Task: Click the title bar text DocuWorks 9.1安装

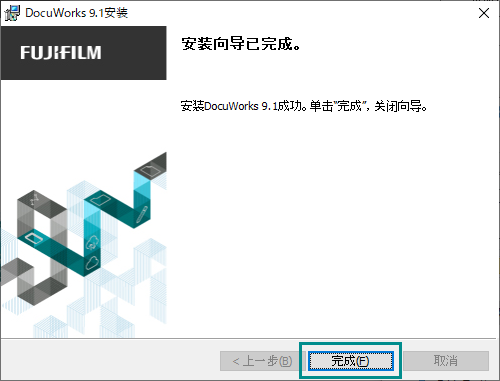Action: coord(76,13)
